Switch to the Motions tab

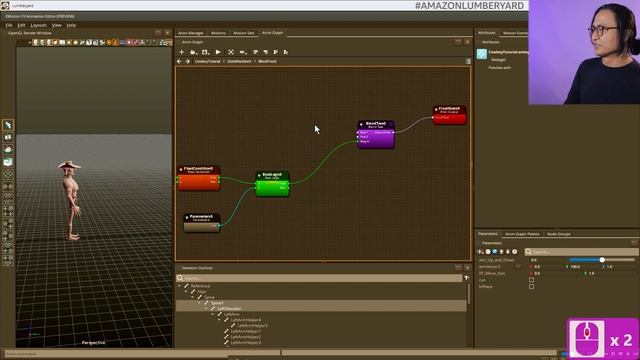[218, 33]
